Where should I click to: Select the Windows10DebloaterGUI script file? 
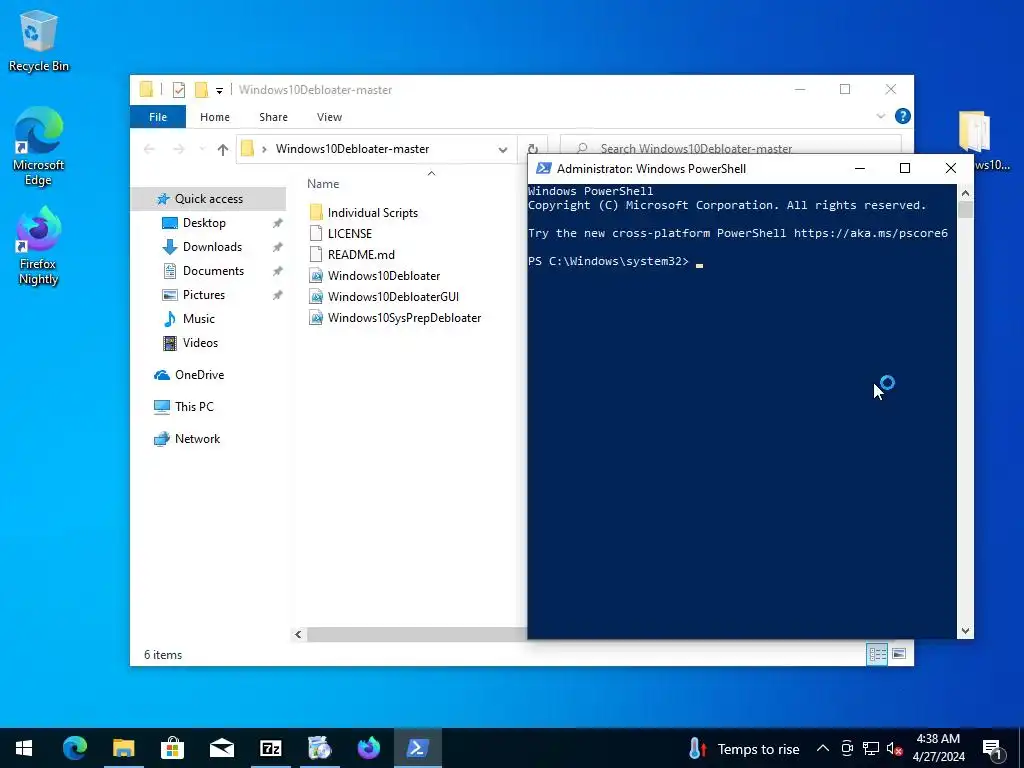[x=384, y=296]
